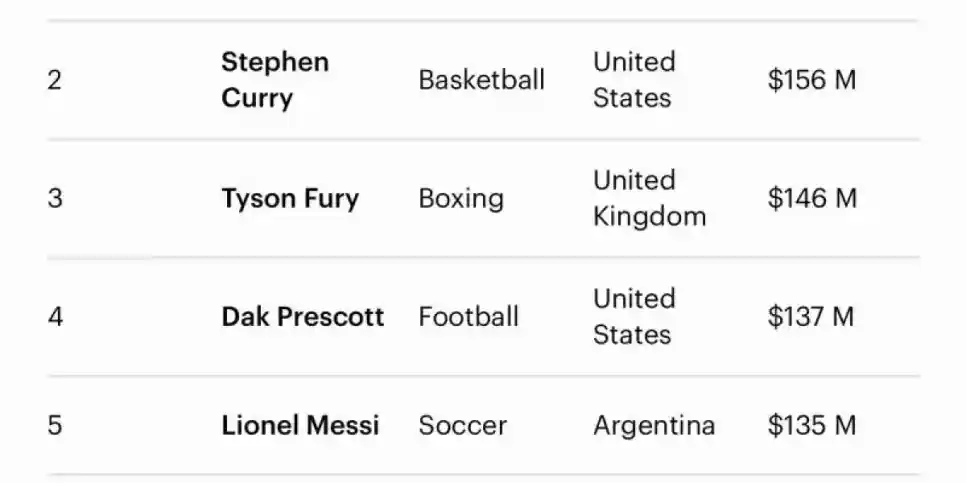Select the $146 M earnings value
966x483 pixels.
click(x=812, y=198)
